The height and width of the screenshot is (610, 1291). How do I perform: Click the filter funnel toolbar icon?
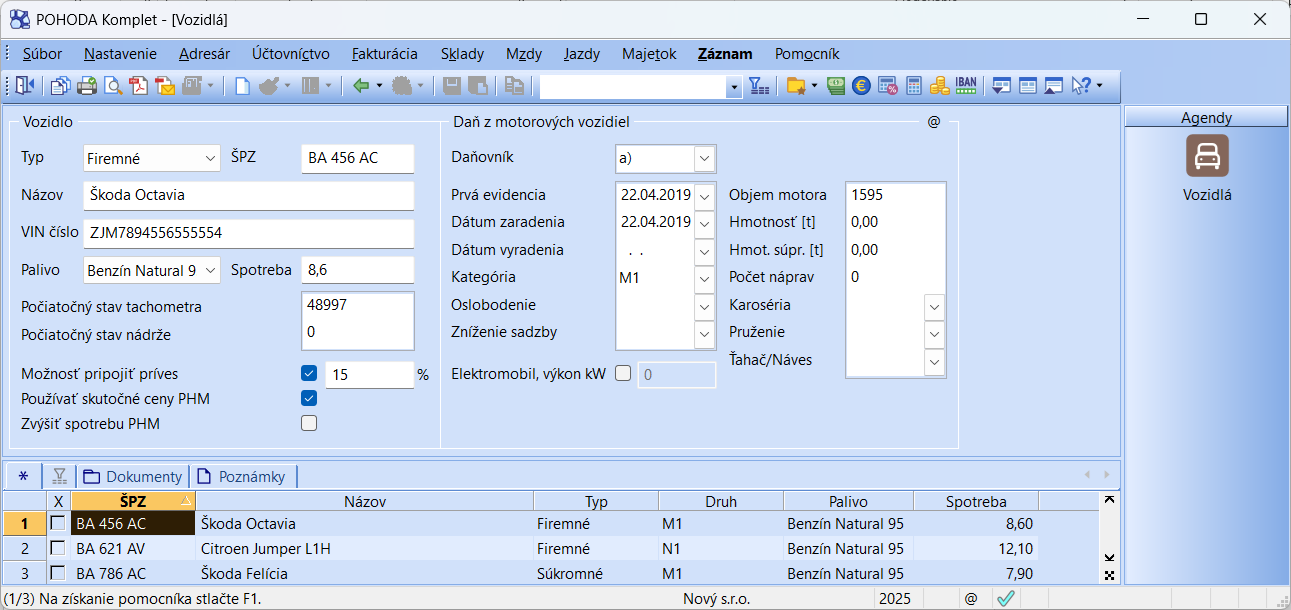(759, 86)
